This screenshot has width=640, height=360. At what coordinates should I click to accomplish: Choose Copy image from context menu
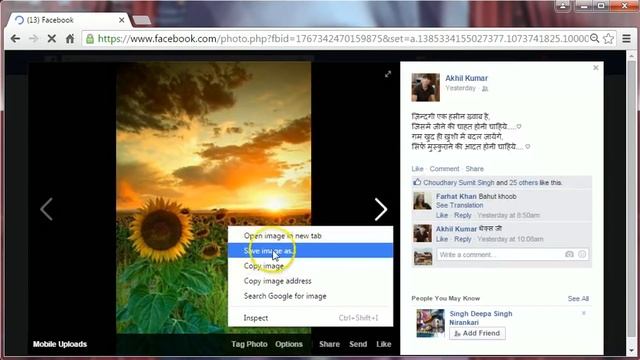tap(310, 266)
